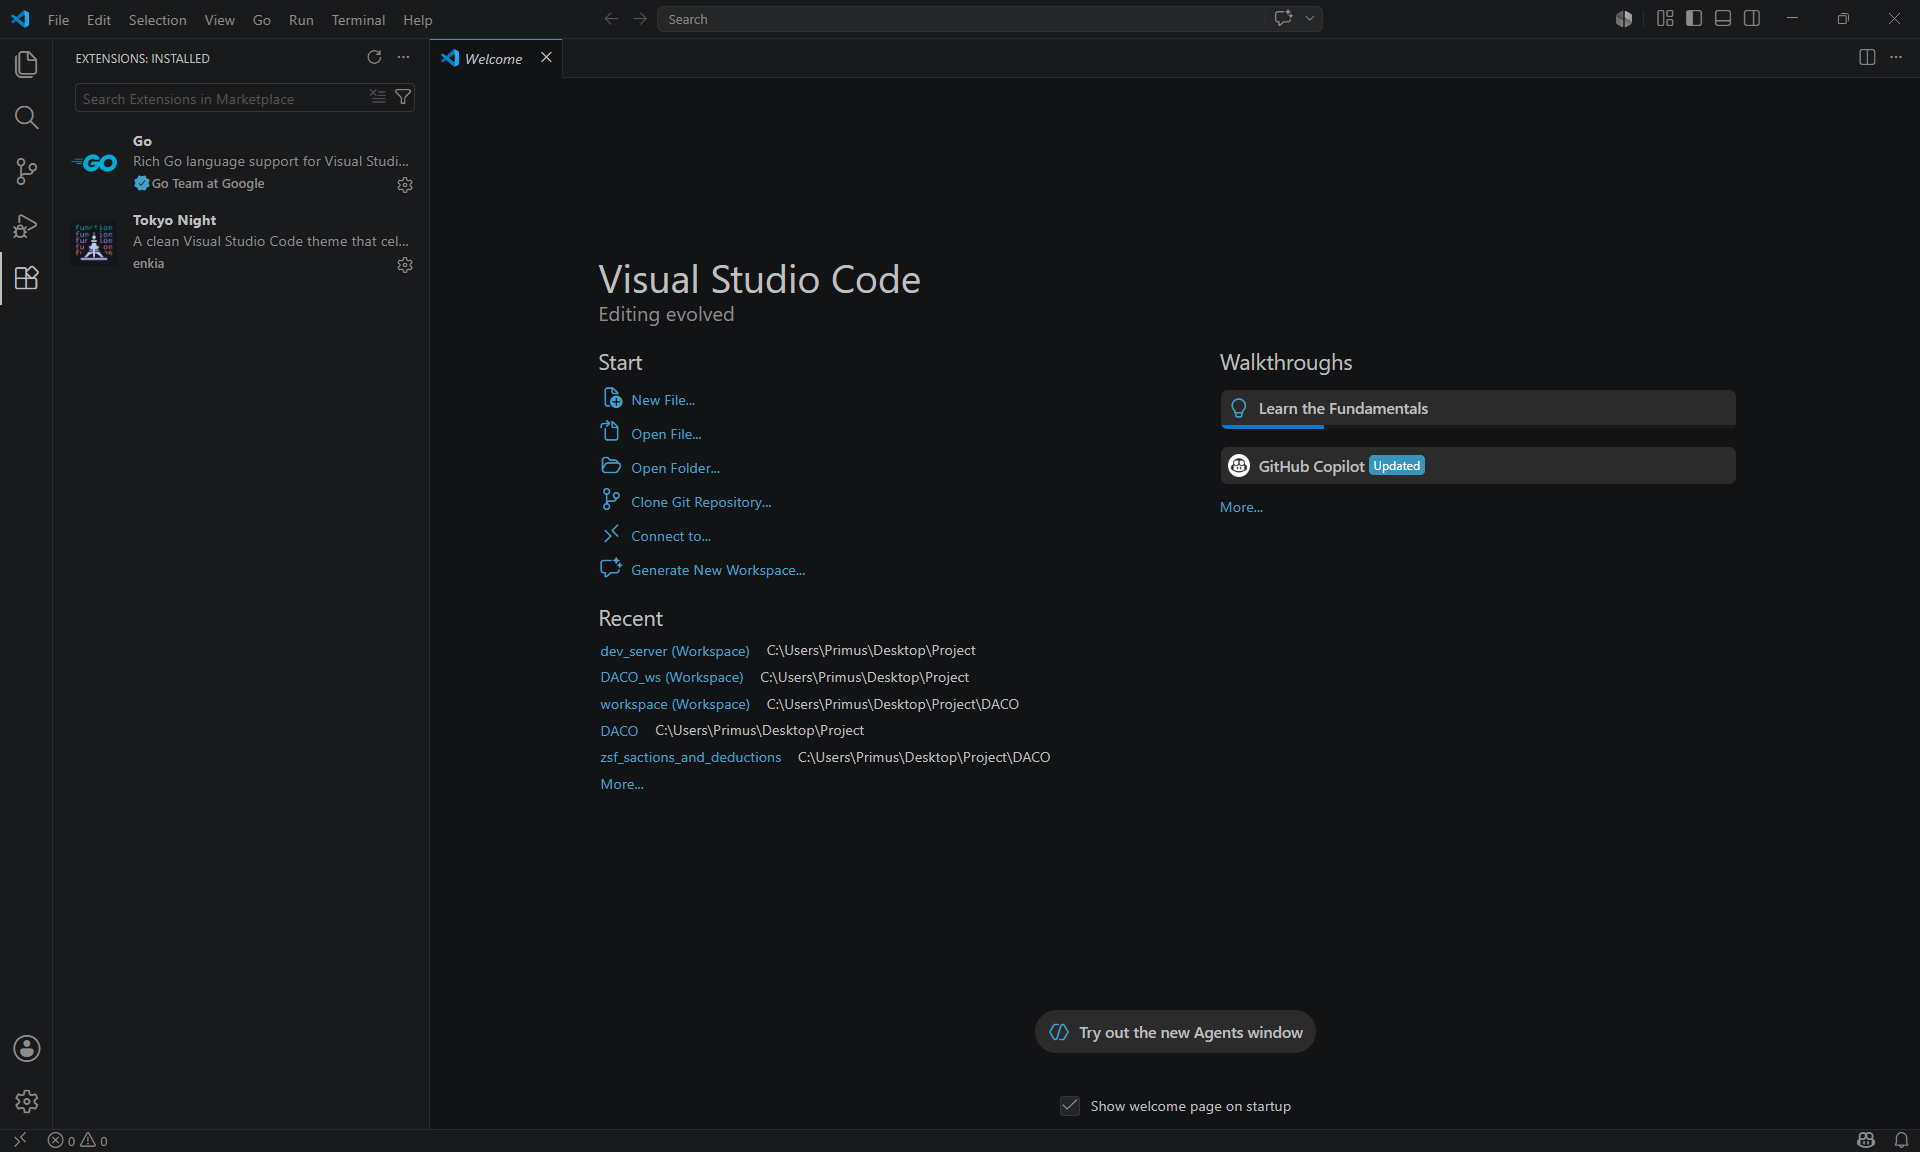The width and height of the screenshot is (1920, 1152).
Task: Go back using the navigation arrow
Action: tap(611, 19)
